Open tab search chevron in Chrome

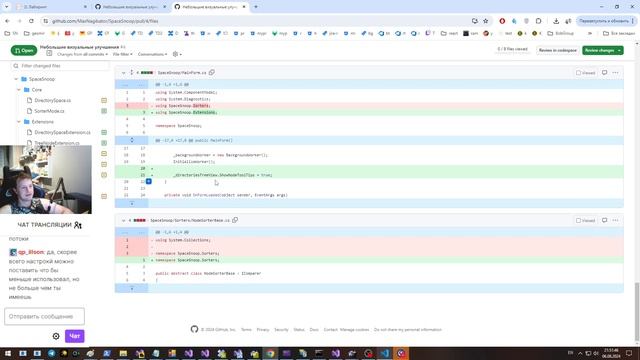[x=7, y=7]
